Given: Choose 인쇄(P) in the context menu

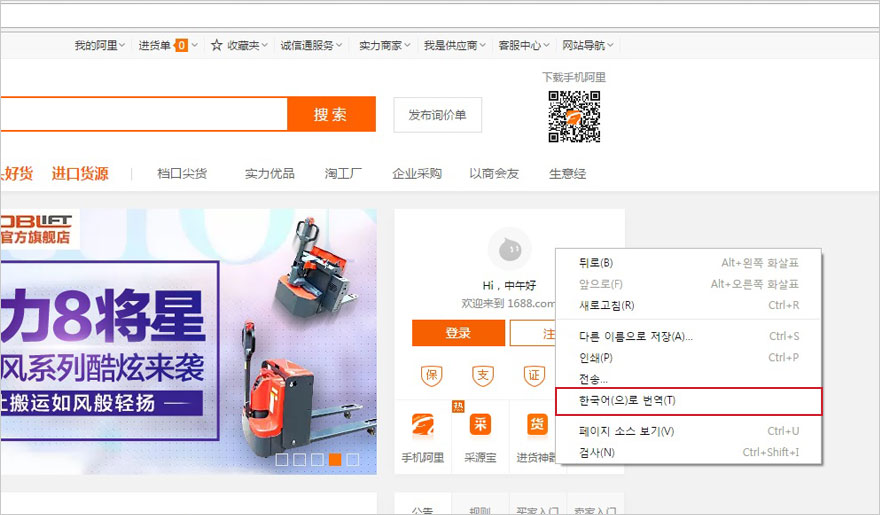Looking at the screenshot, I should [x=689, y=357].
